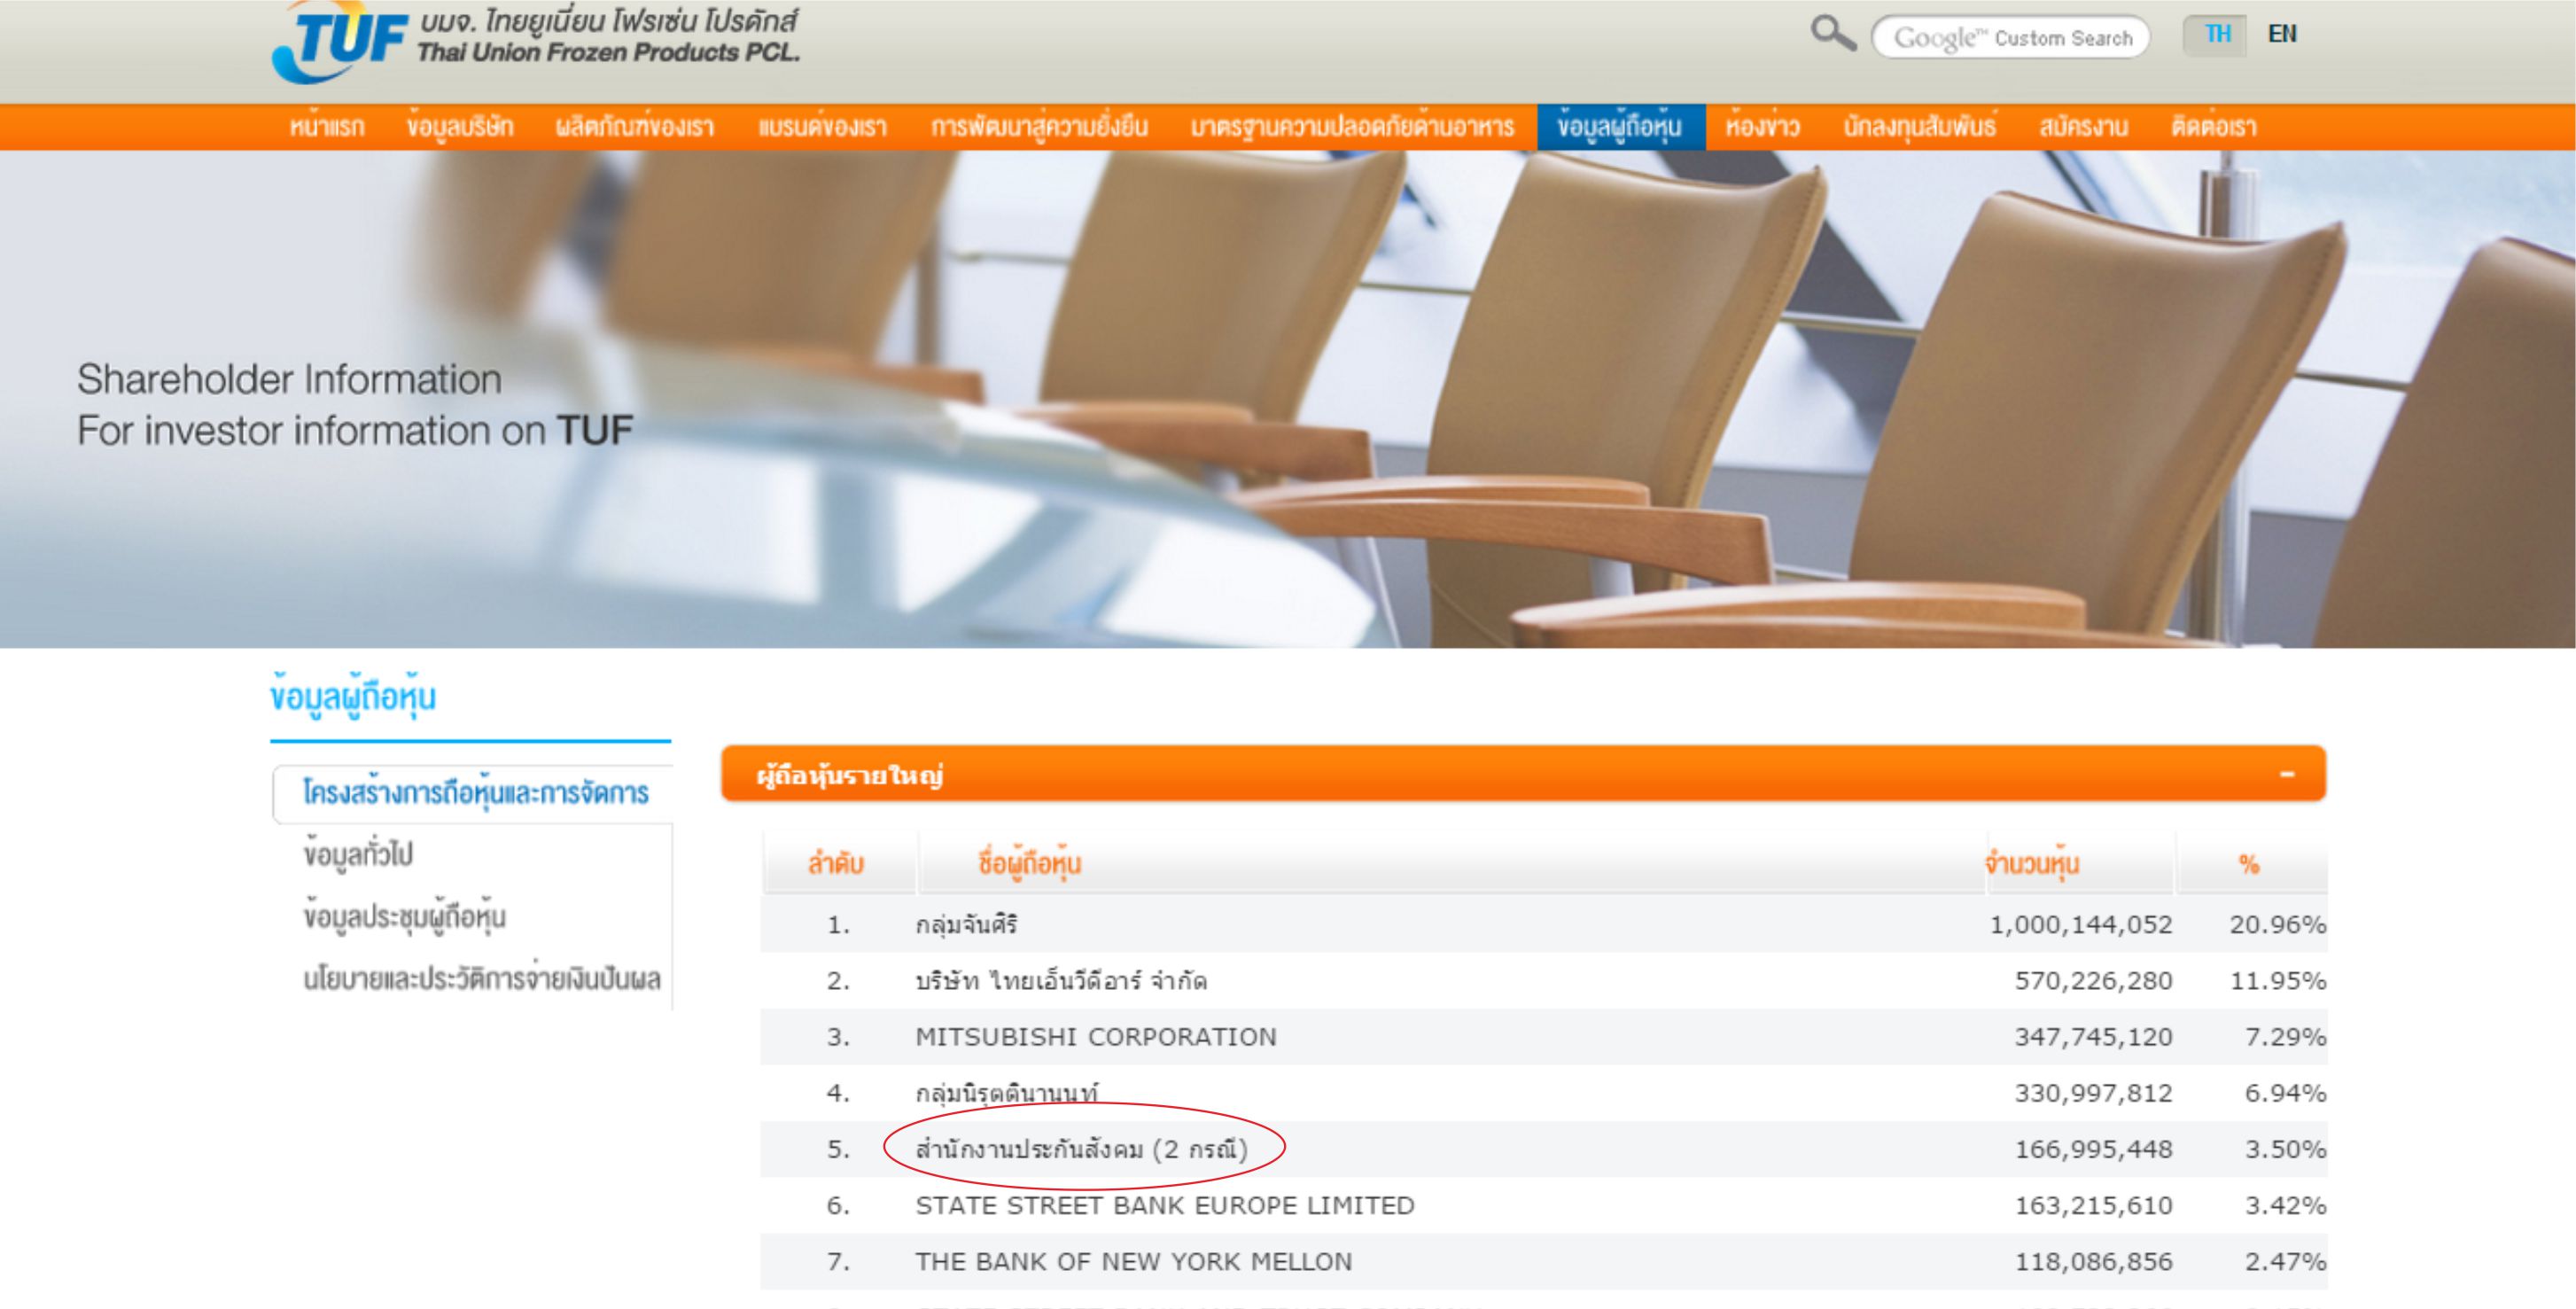Open สมัครงาน careers menu item
Viewport: 2576px width, 1309px height.
click(x=2083, y=127)
